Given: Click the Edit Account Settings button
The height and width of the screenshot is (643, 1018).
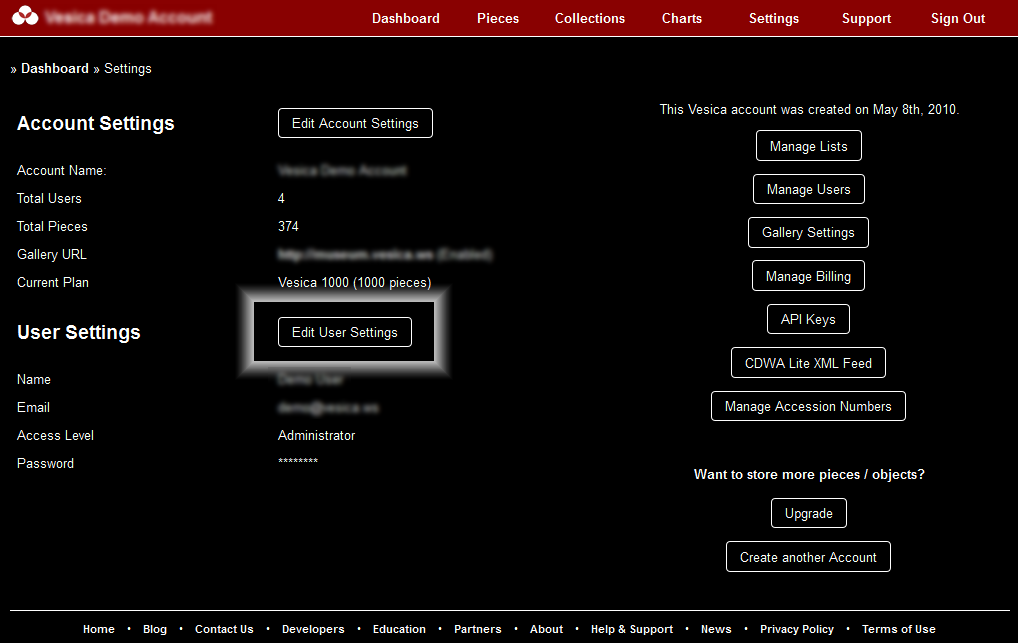Looking at the screenshot, I should coord(355,123).
